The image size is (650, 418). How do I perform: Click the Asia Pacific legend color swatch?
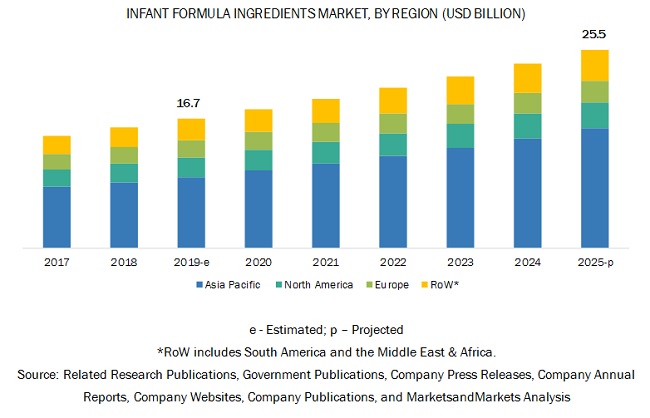point(199,285)
